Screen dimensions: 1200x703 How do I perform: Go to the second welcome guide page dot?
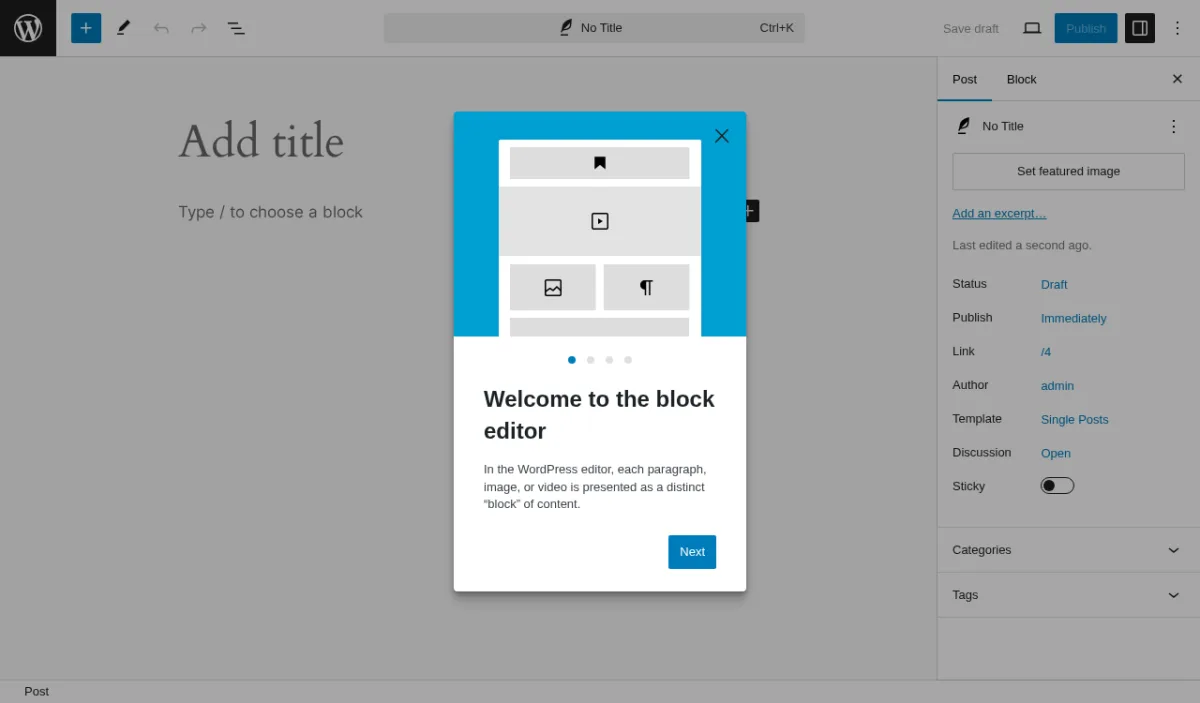(591, 360)
